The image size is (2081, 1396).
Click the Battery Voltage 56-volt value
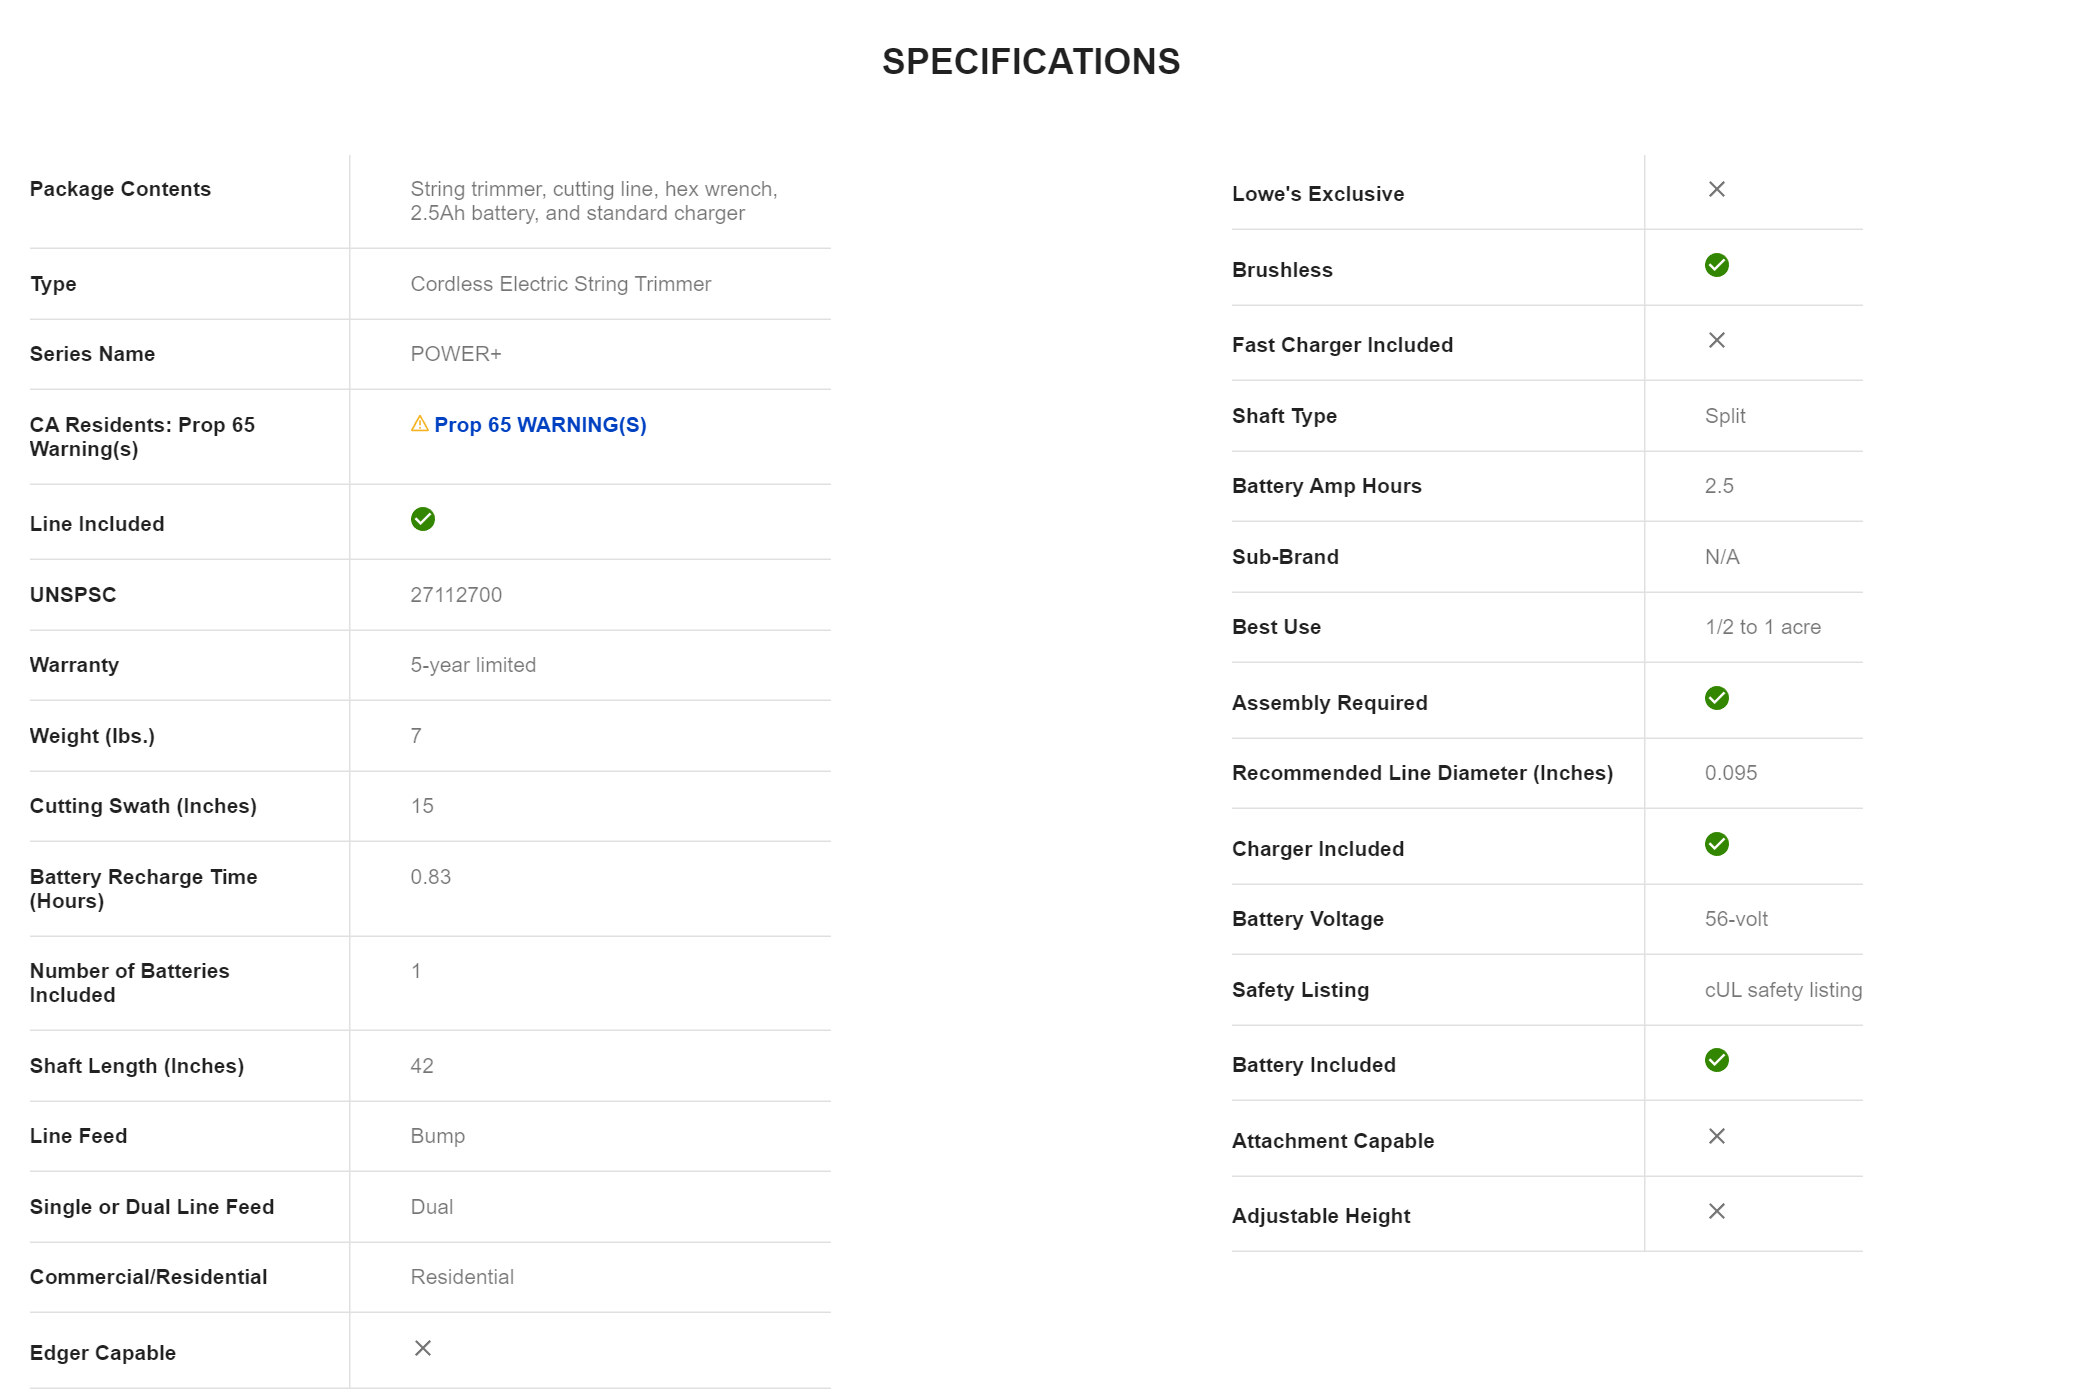pos(1736,919)
